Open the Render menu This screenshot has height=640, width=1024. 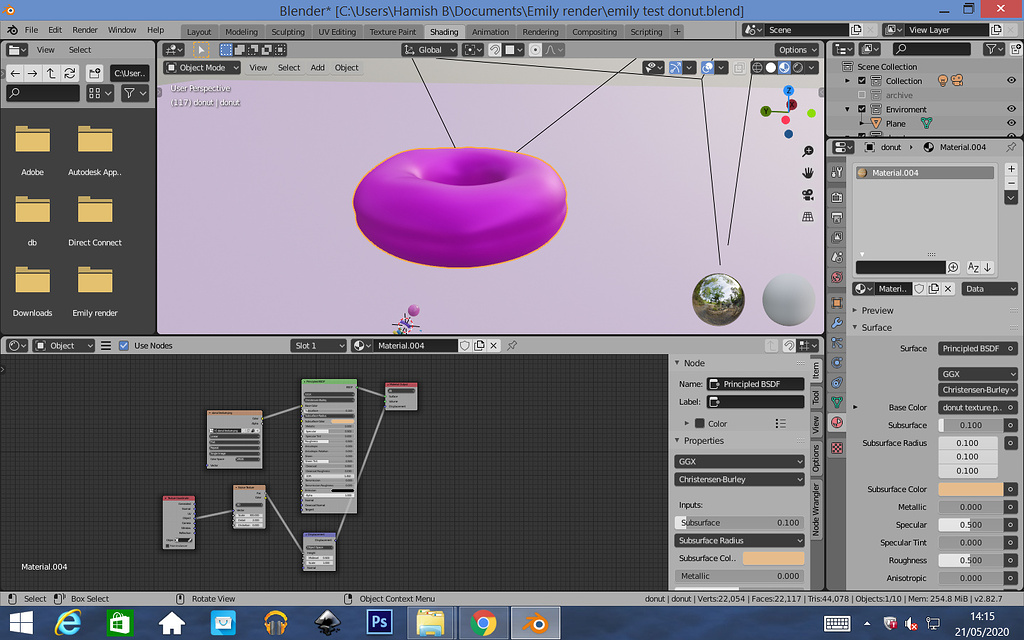coord(84,30)
